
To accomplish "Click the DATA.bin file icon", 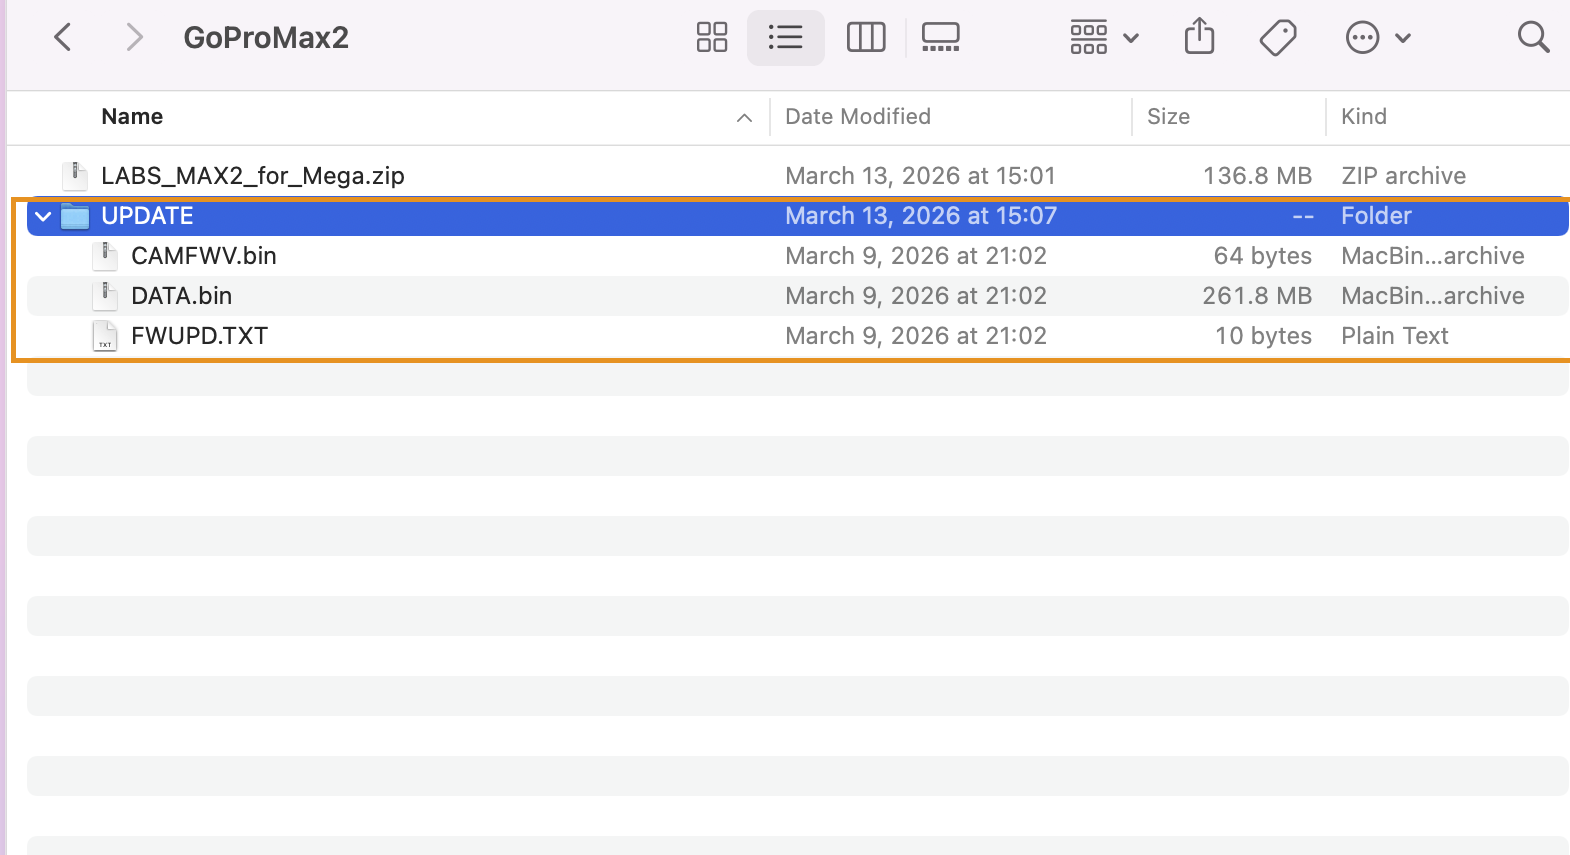I will coord(105,296).
